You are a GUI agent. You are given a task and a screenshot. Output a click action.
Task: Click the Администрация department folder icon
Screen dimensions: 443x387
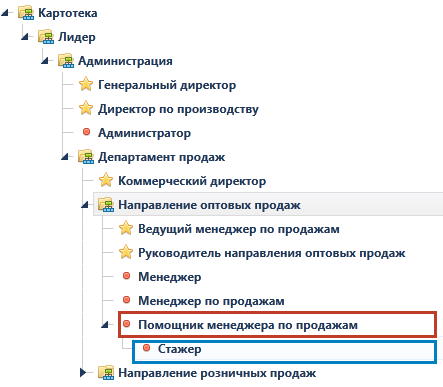66,61
